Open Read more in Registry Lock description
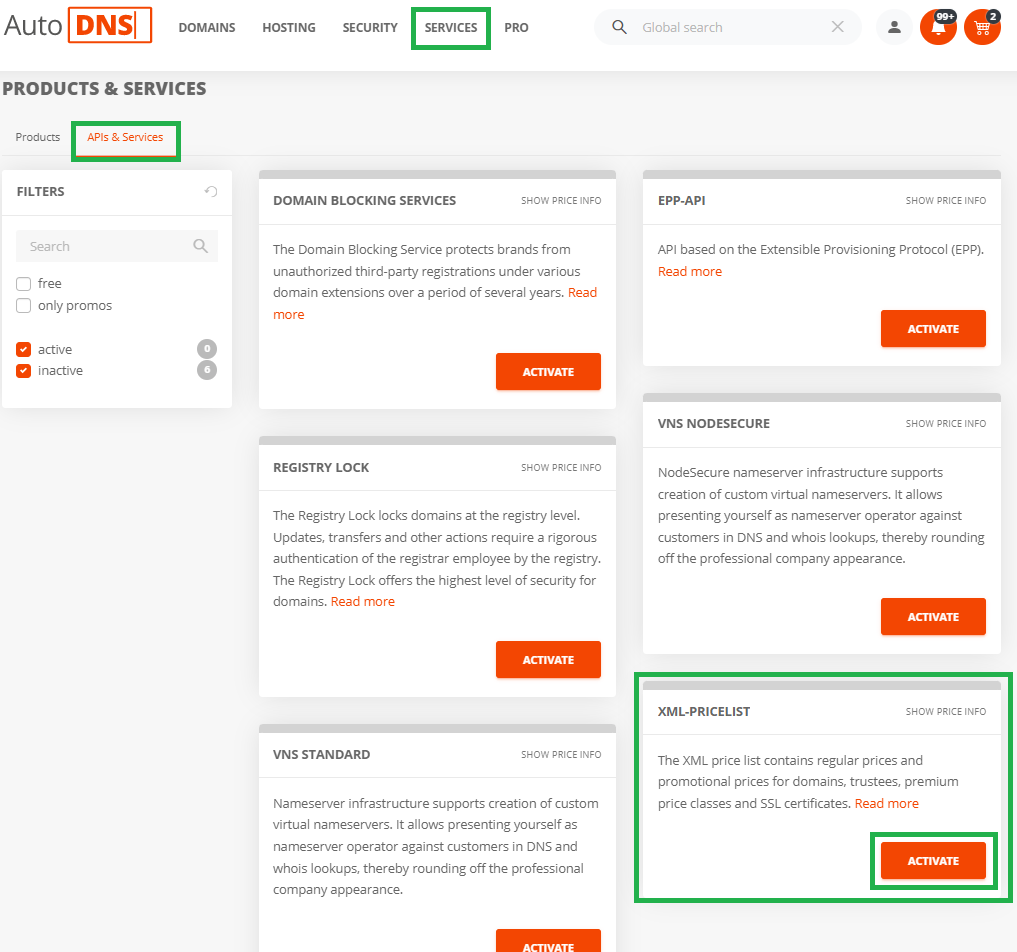The width and height of the screenshot is (1017, 952). pos(363,602)
